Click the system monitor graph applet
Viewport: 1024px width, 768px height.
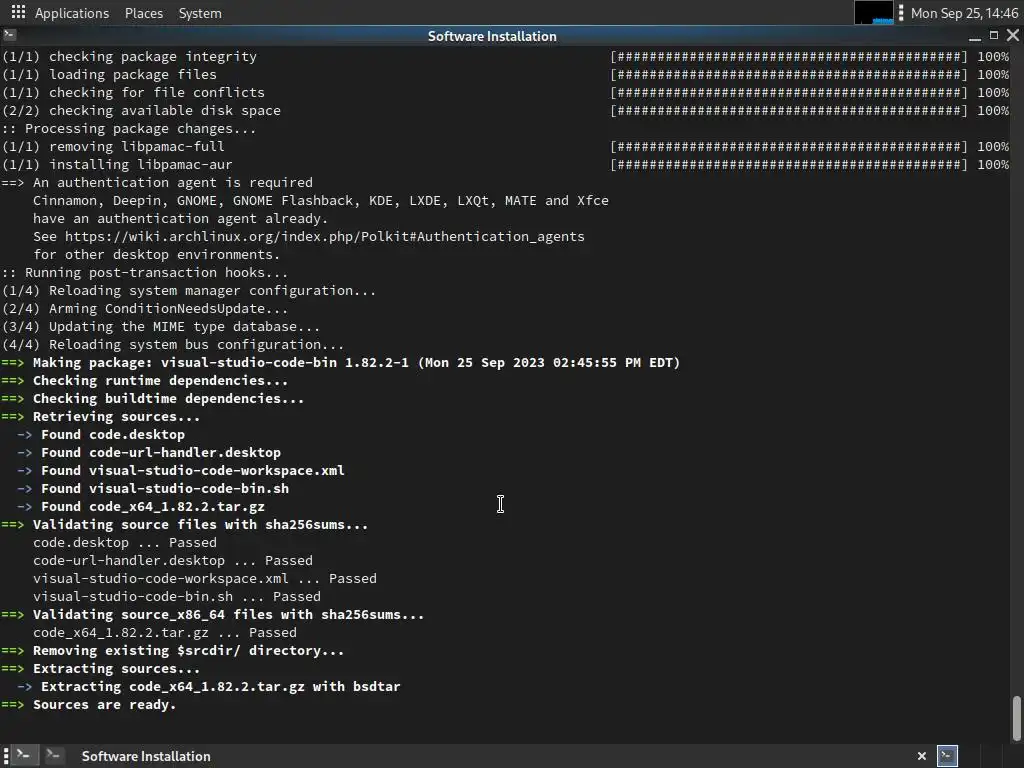pos(874,12)
